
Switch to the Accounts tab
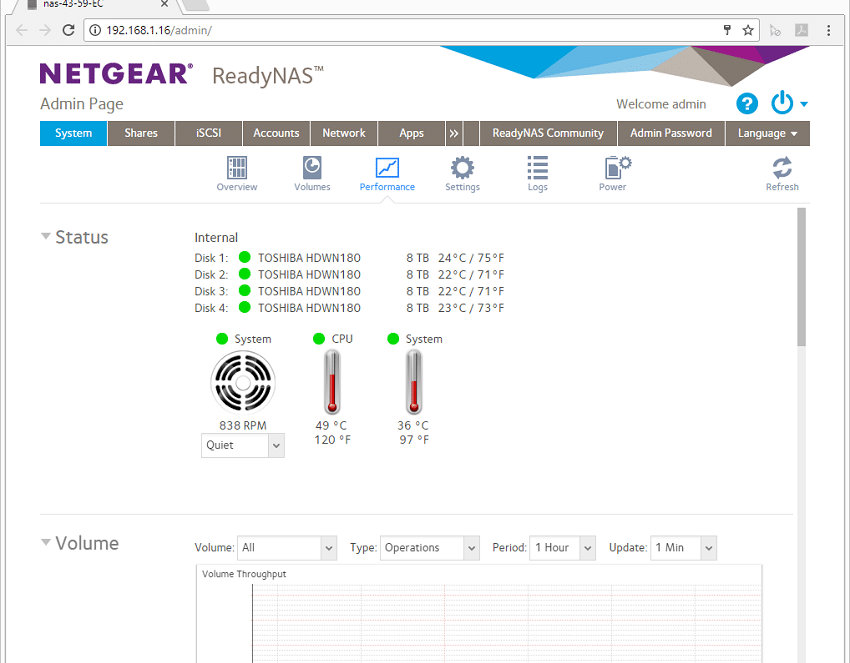click(276, 133)
